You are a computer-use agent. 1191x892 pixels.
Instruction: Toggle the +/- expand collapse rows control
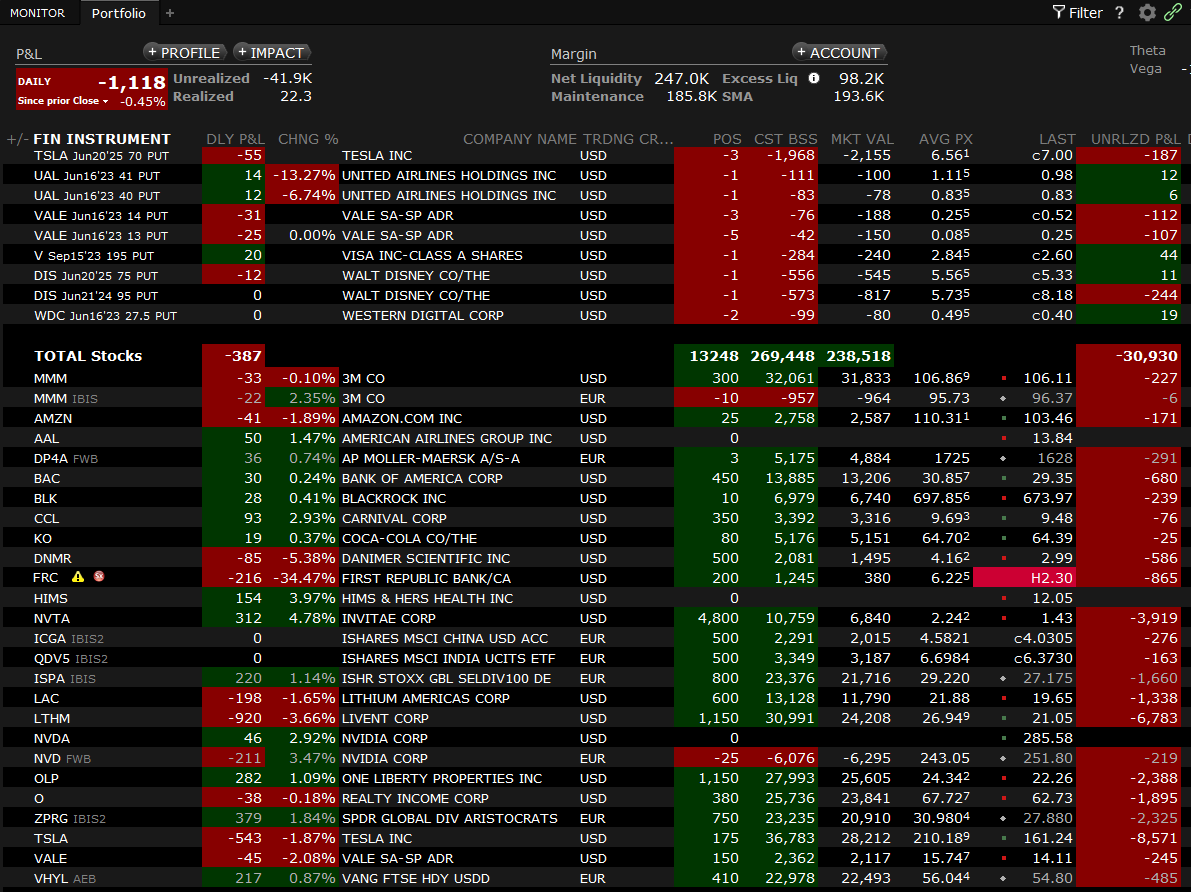point(16,139)
